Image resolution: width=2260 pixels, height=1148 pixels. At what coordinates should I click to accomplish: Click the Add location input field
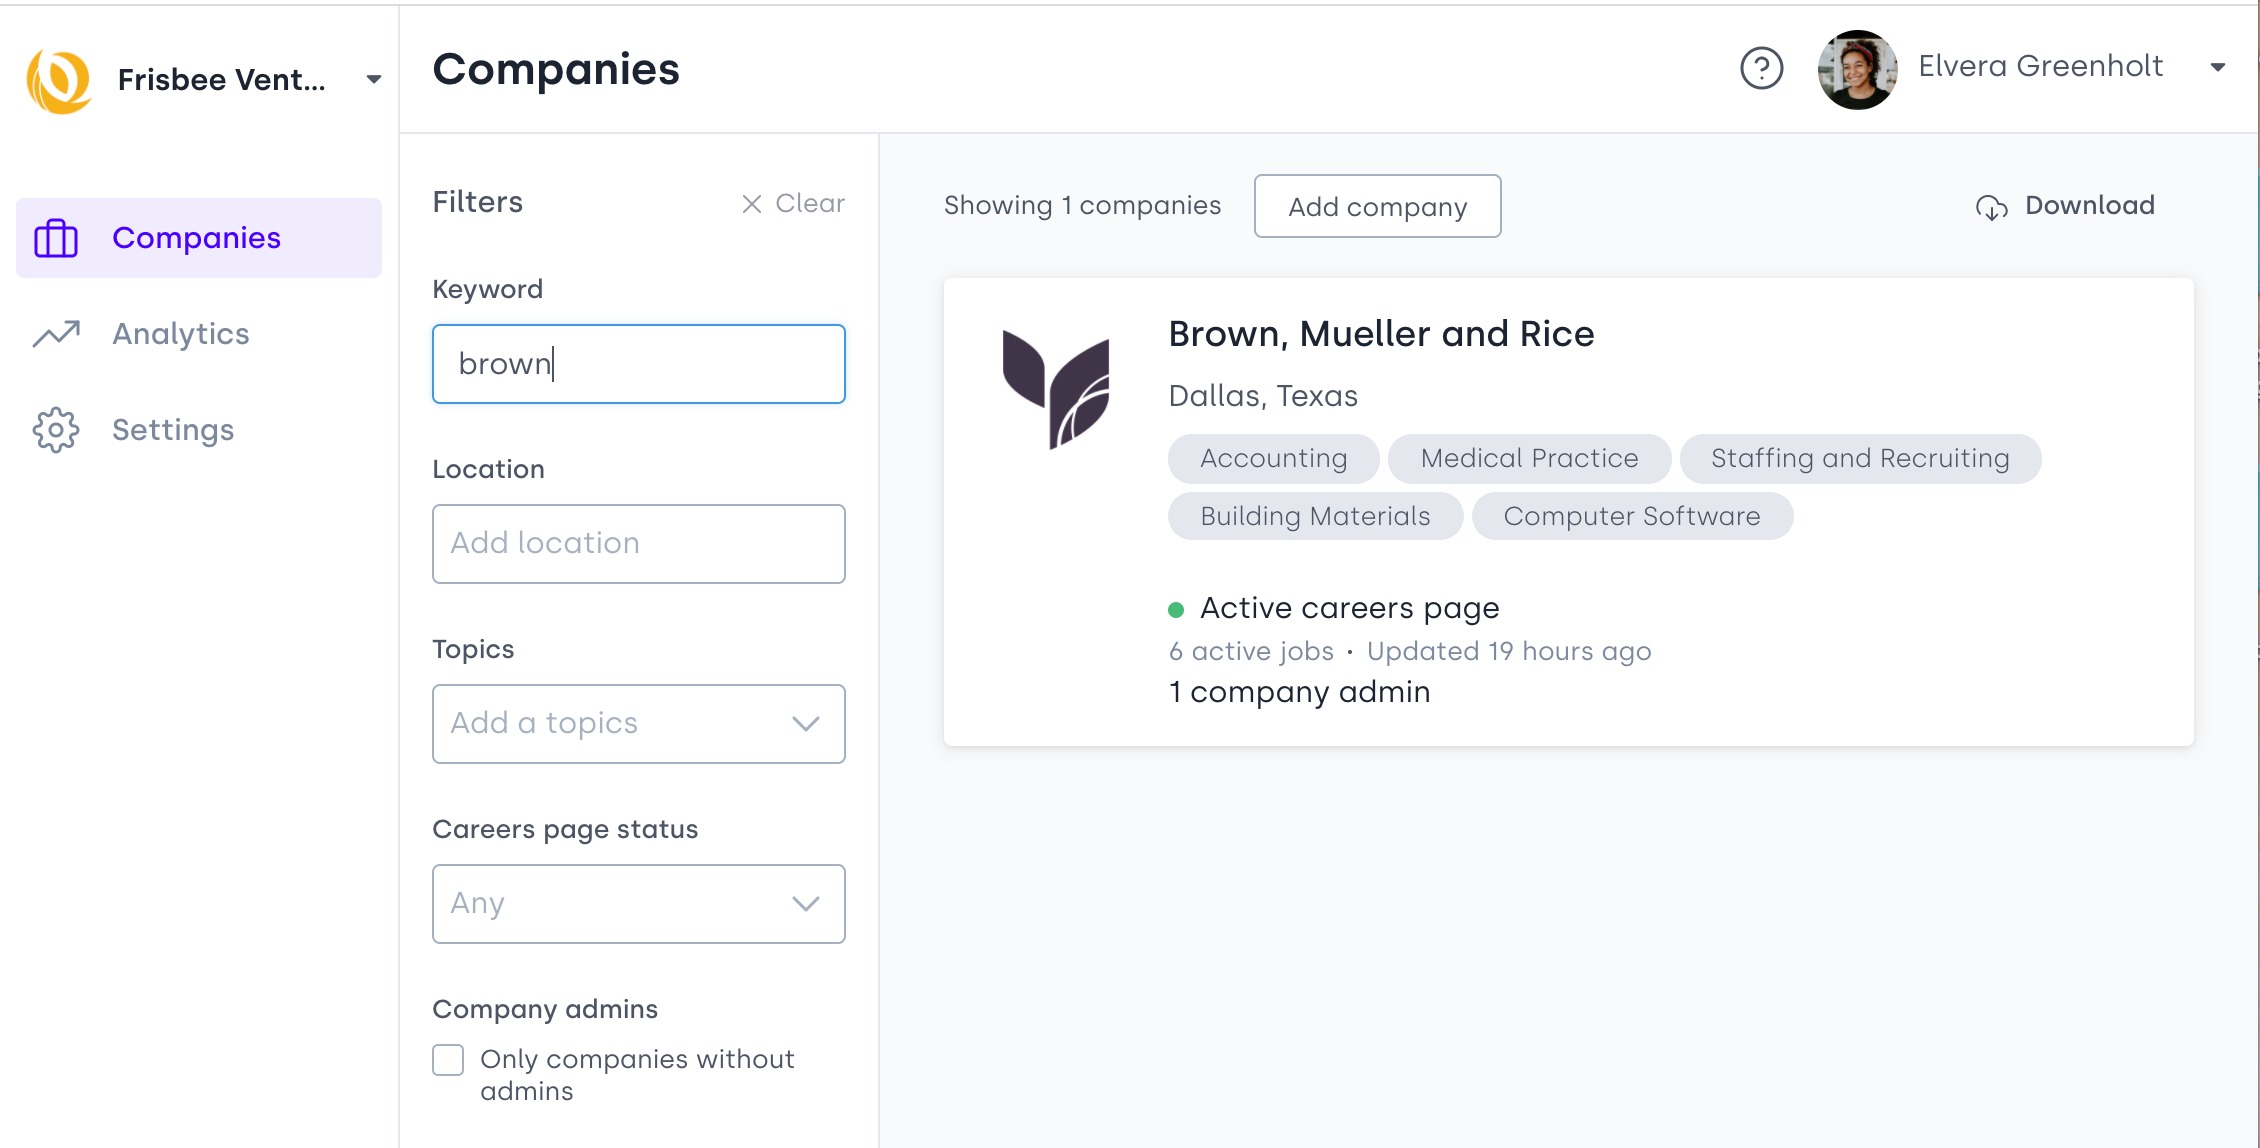(x=638, y=543)
